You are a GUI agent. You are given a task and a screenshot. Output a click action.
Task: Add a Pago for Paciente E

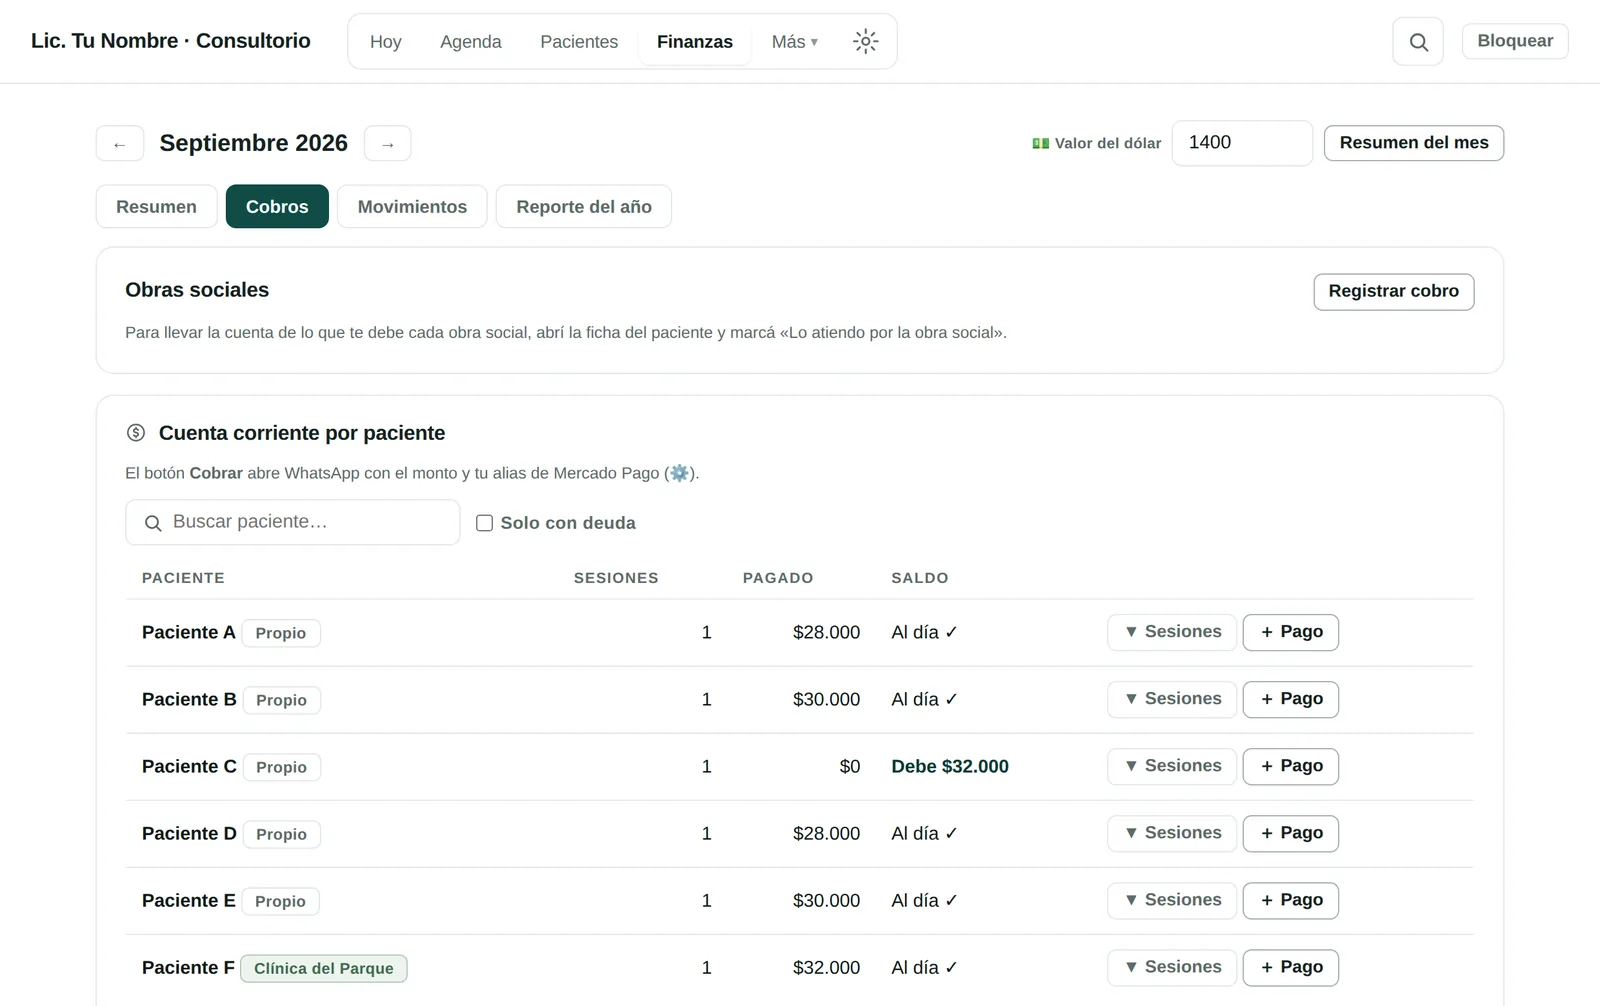point(1291,900)
